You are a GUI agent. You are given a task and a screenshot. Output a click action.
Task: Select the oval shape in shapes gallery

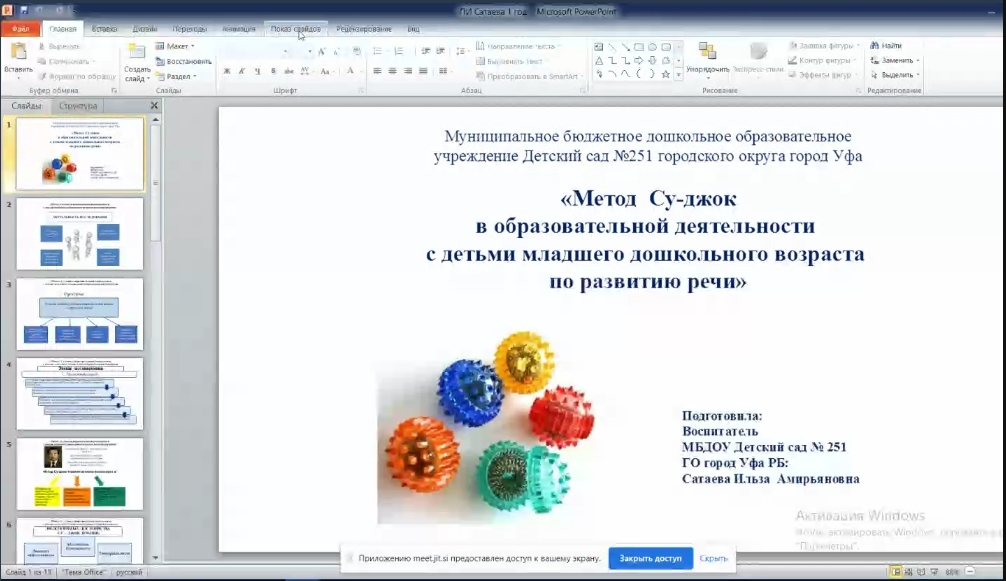pos(652,46)
